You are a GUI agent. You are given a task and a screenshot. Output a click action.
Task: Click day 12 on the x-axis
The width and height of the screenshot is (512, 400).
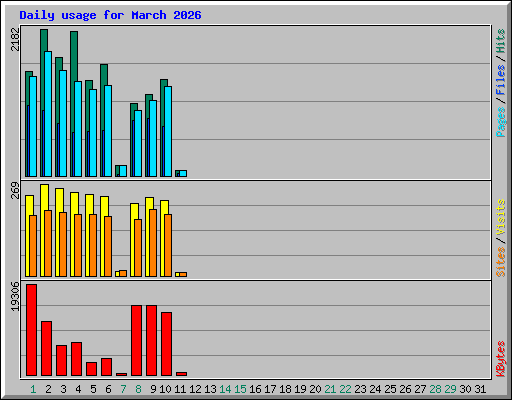pyautogui.click(x=195, y=389)
